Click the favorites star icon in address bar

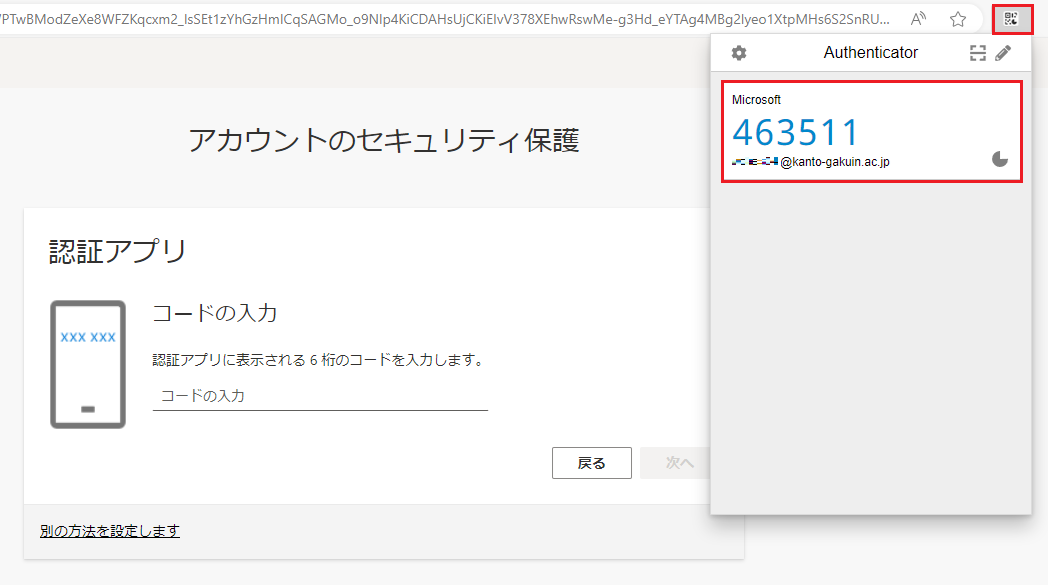click(958, 19)
